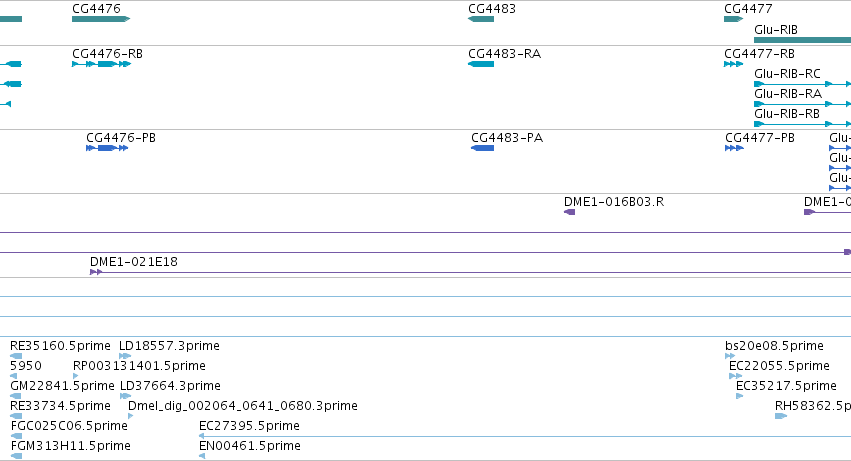Select the RE35160.5prime EST glyph
Screen dimensions: 851x461
coord(16,356)
